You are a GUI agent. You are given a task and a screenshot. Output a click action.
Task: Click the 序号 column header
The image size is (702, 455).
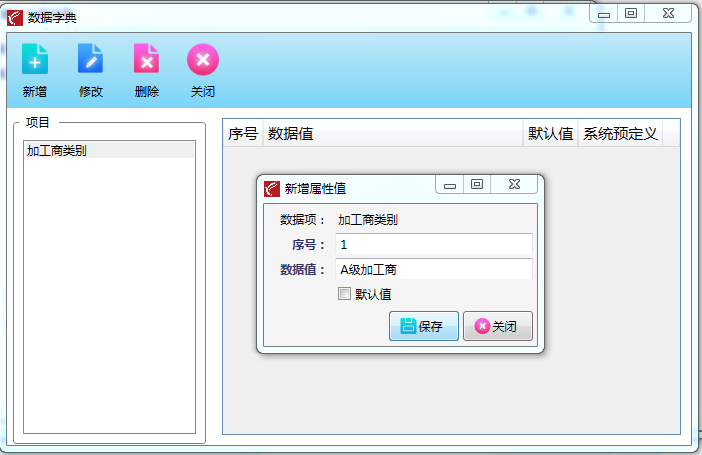click(243, 133)
